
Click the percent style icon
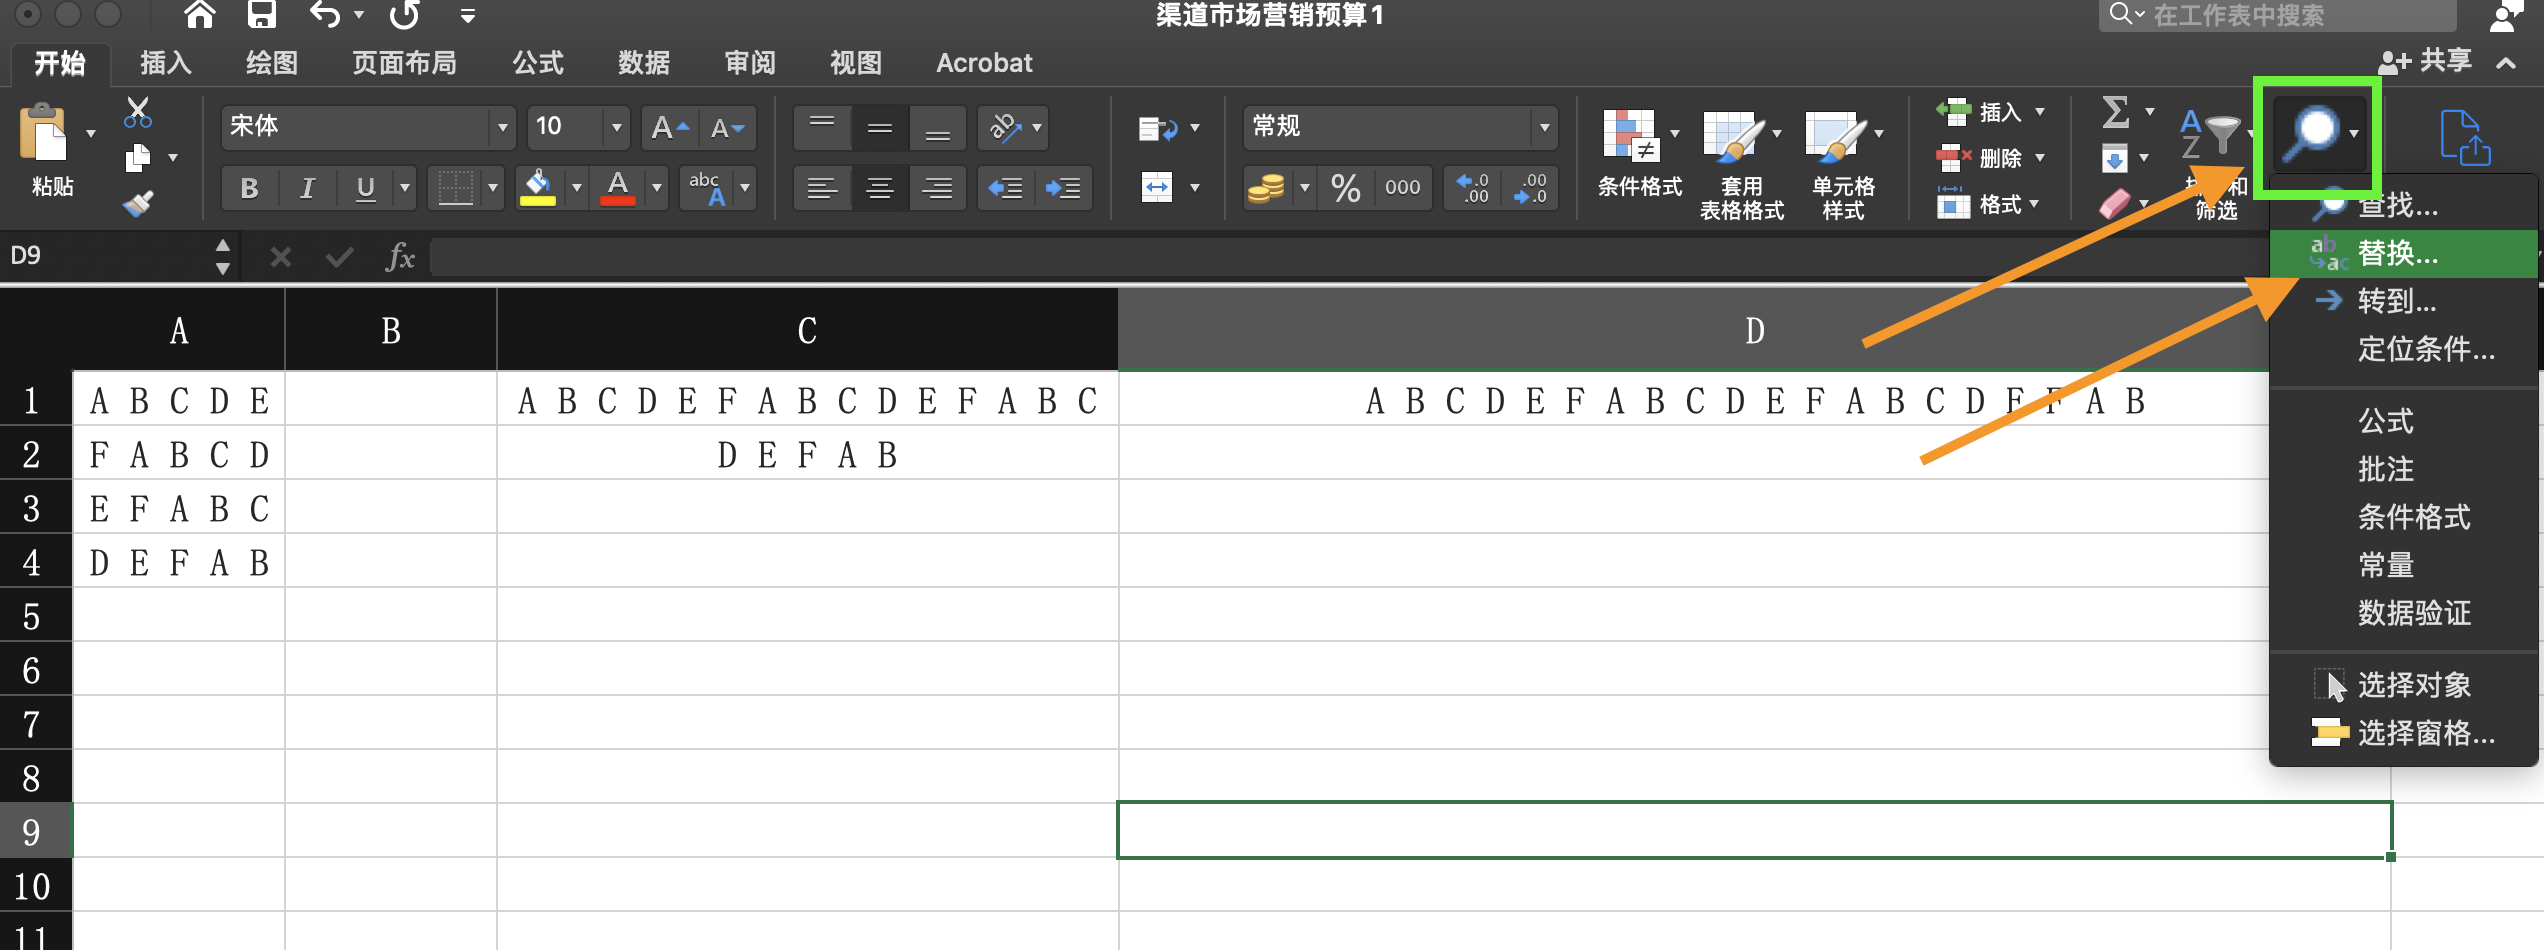[1345, 187]
